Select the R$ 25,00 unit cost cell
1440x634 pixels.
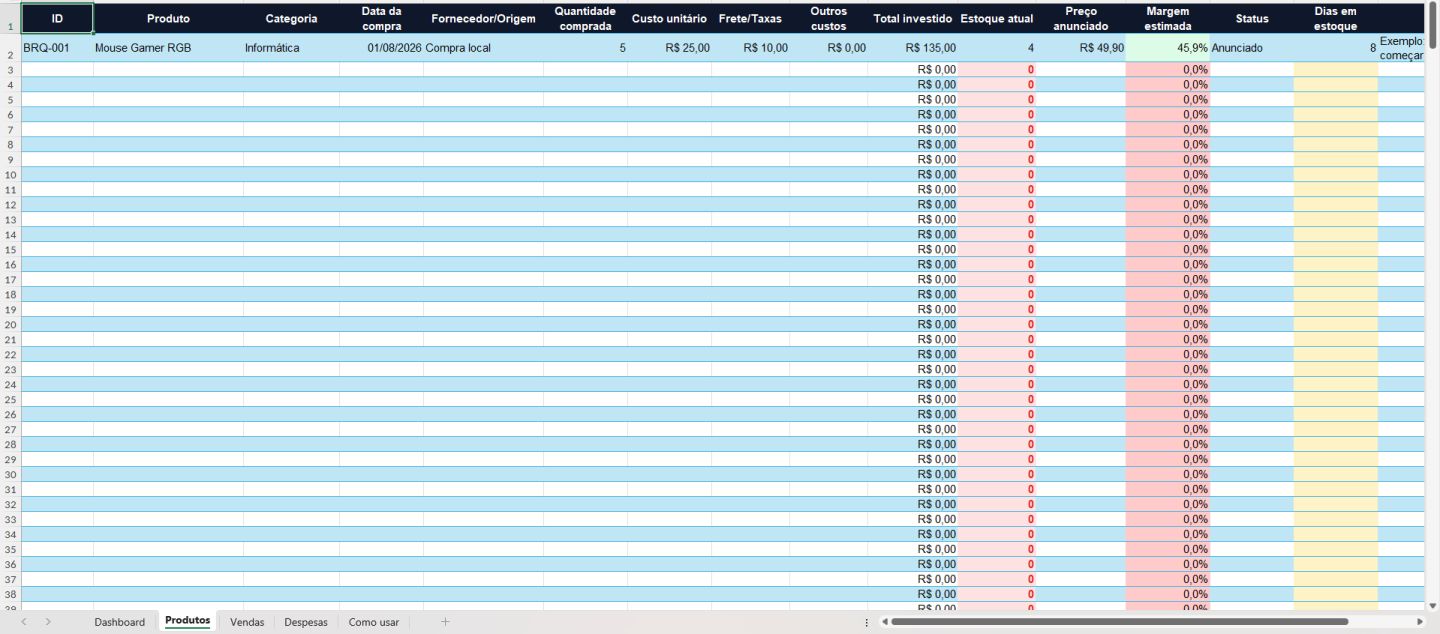coord(669,48)
